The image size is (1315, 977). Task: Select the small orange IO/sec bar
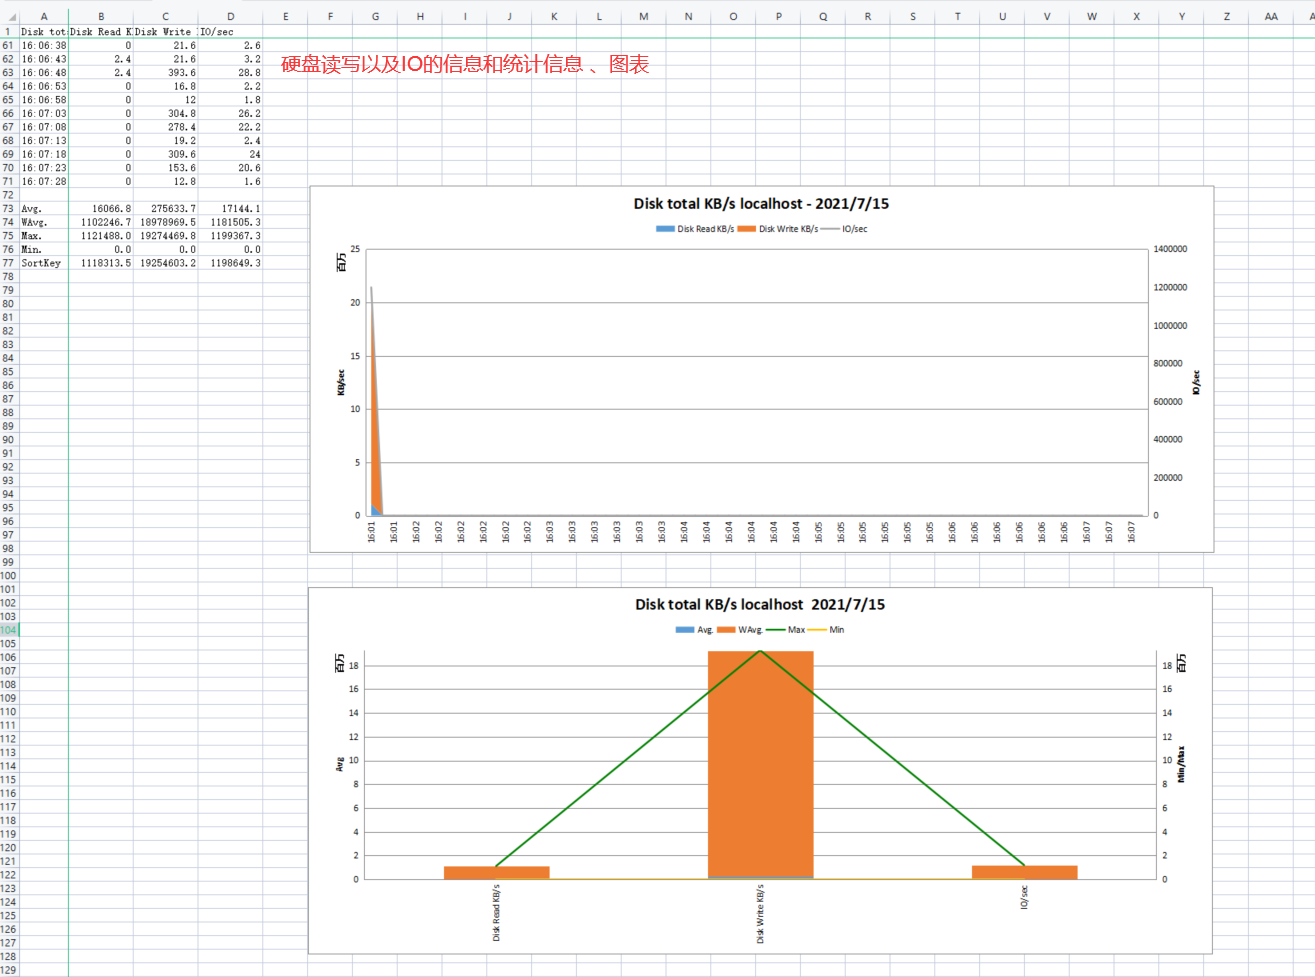[x=1024, y=872]
